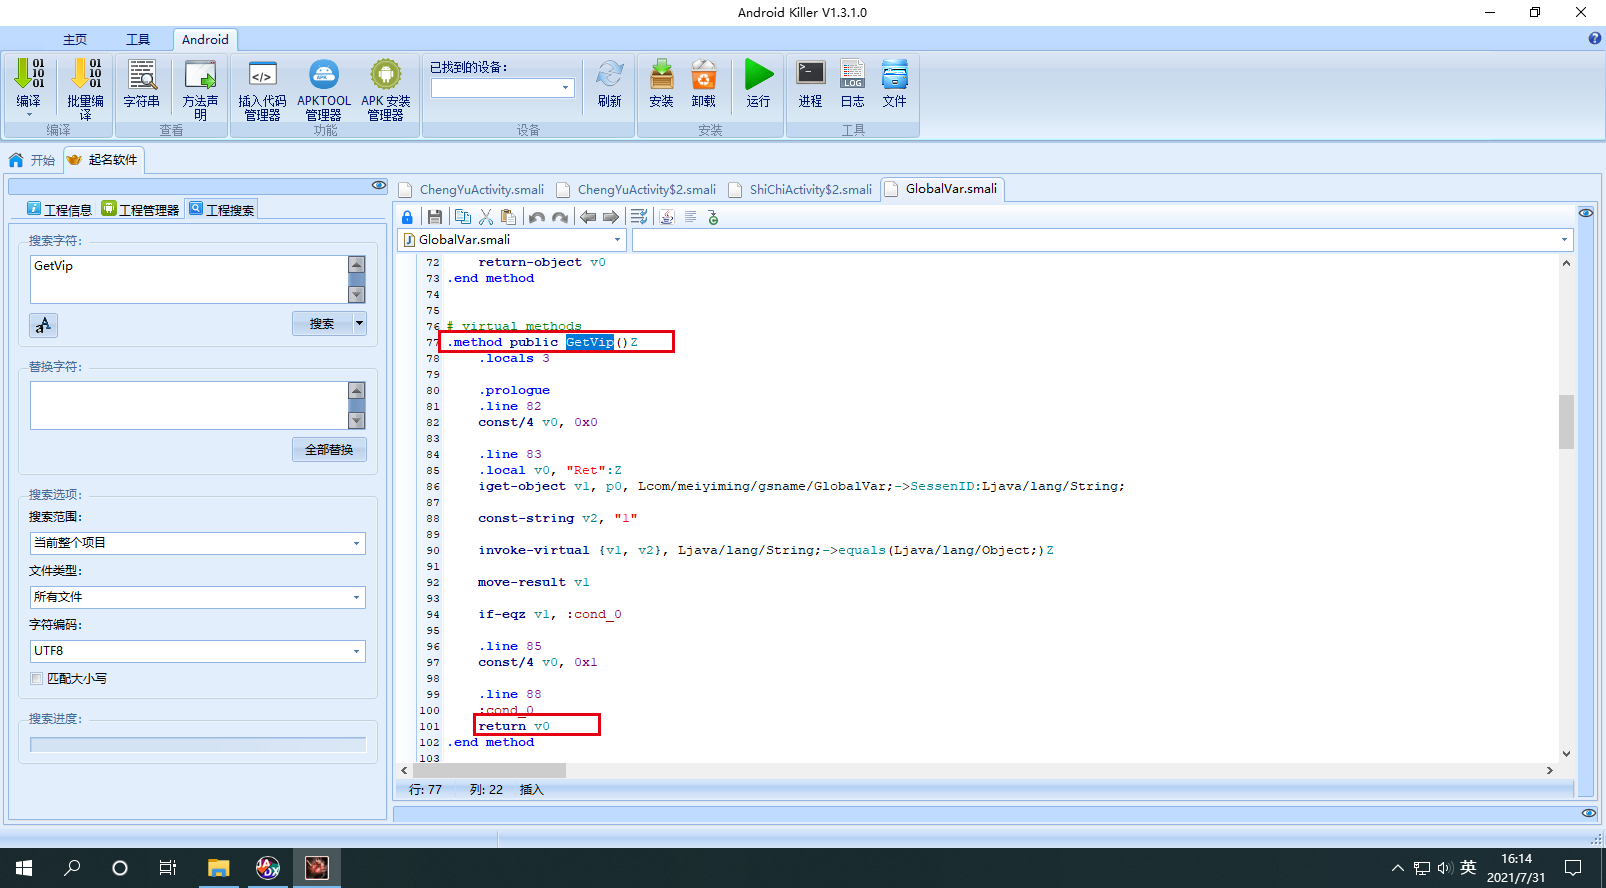Click the 编译 compile icon

pyautogui.click(x=29, y=74)
